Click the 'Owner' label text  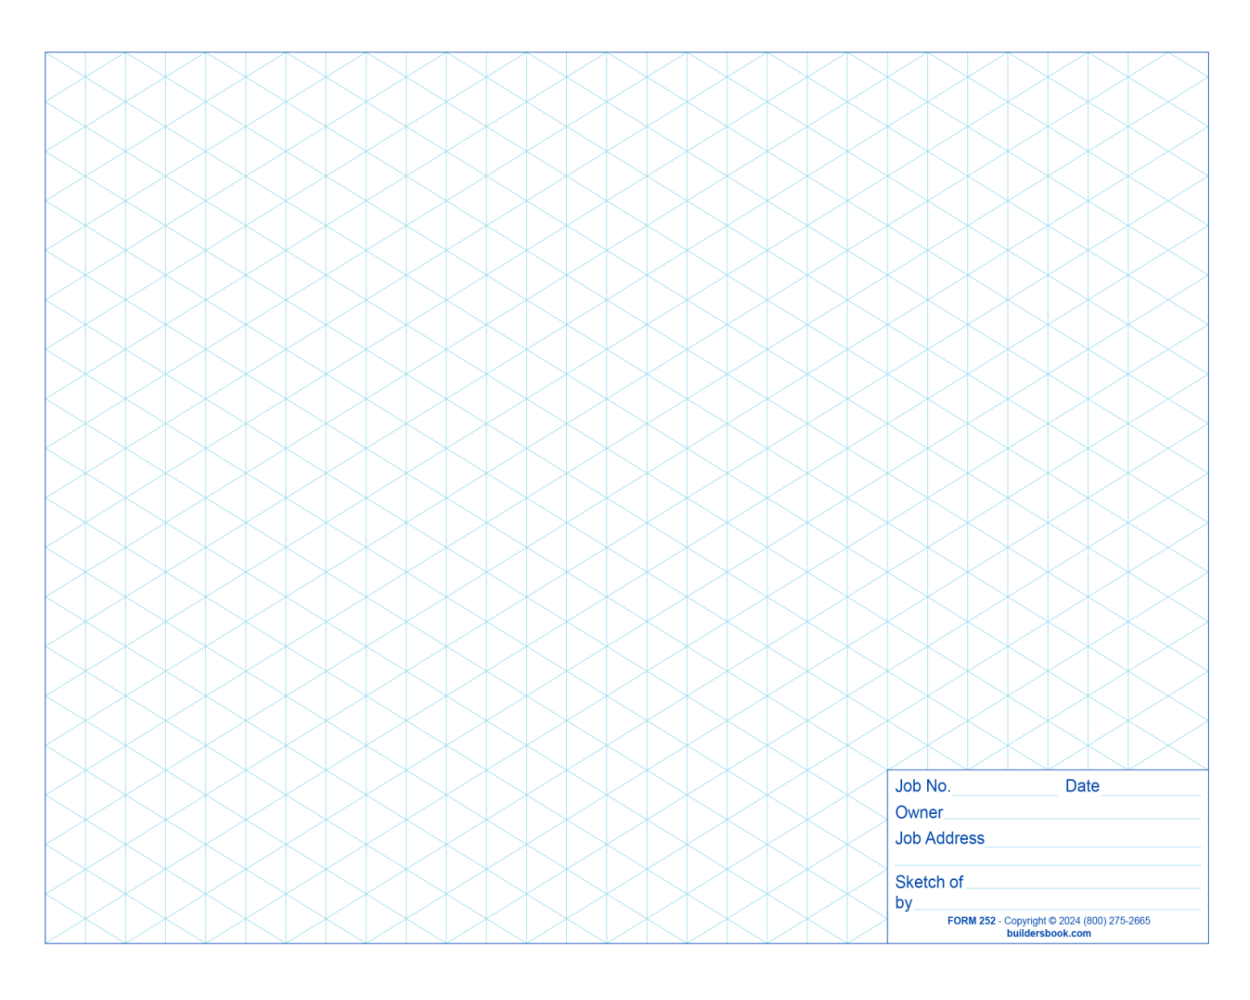[918, 812]
